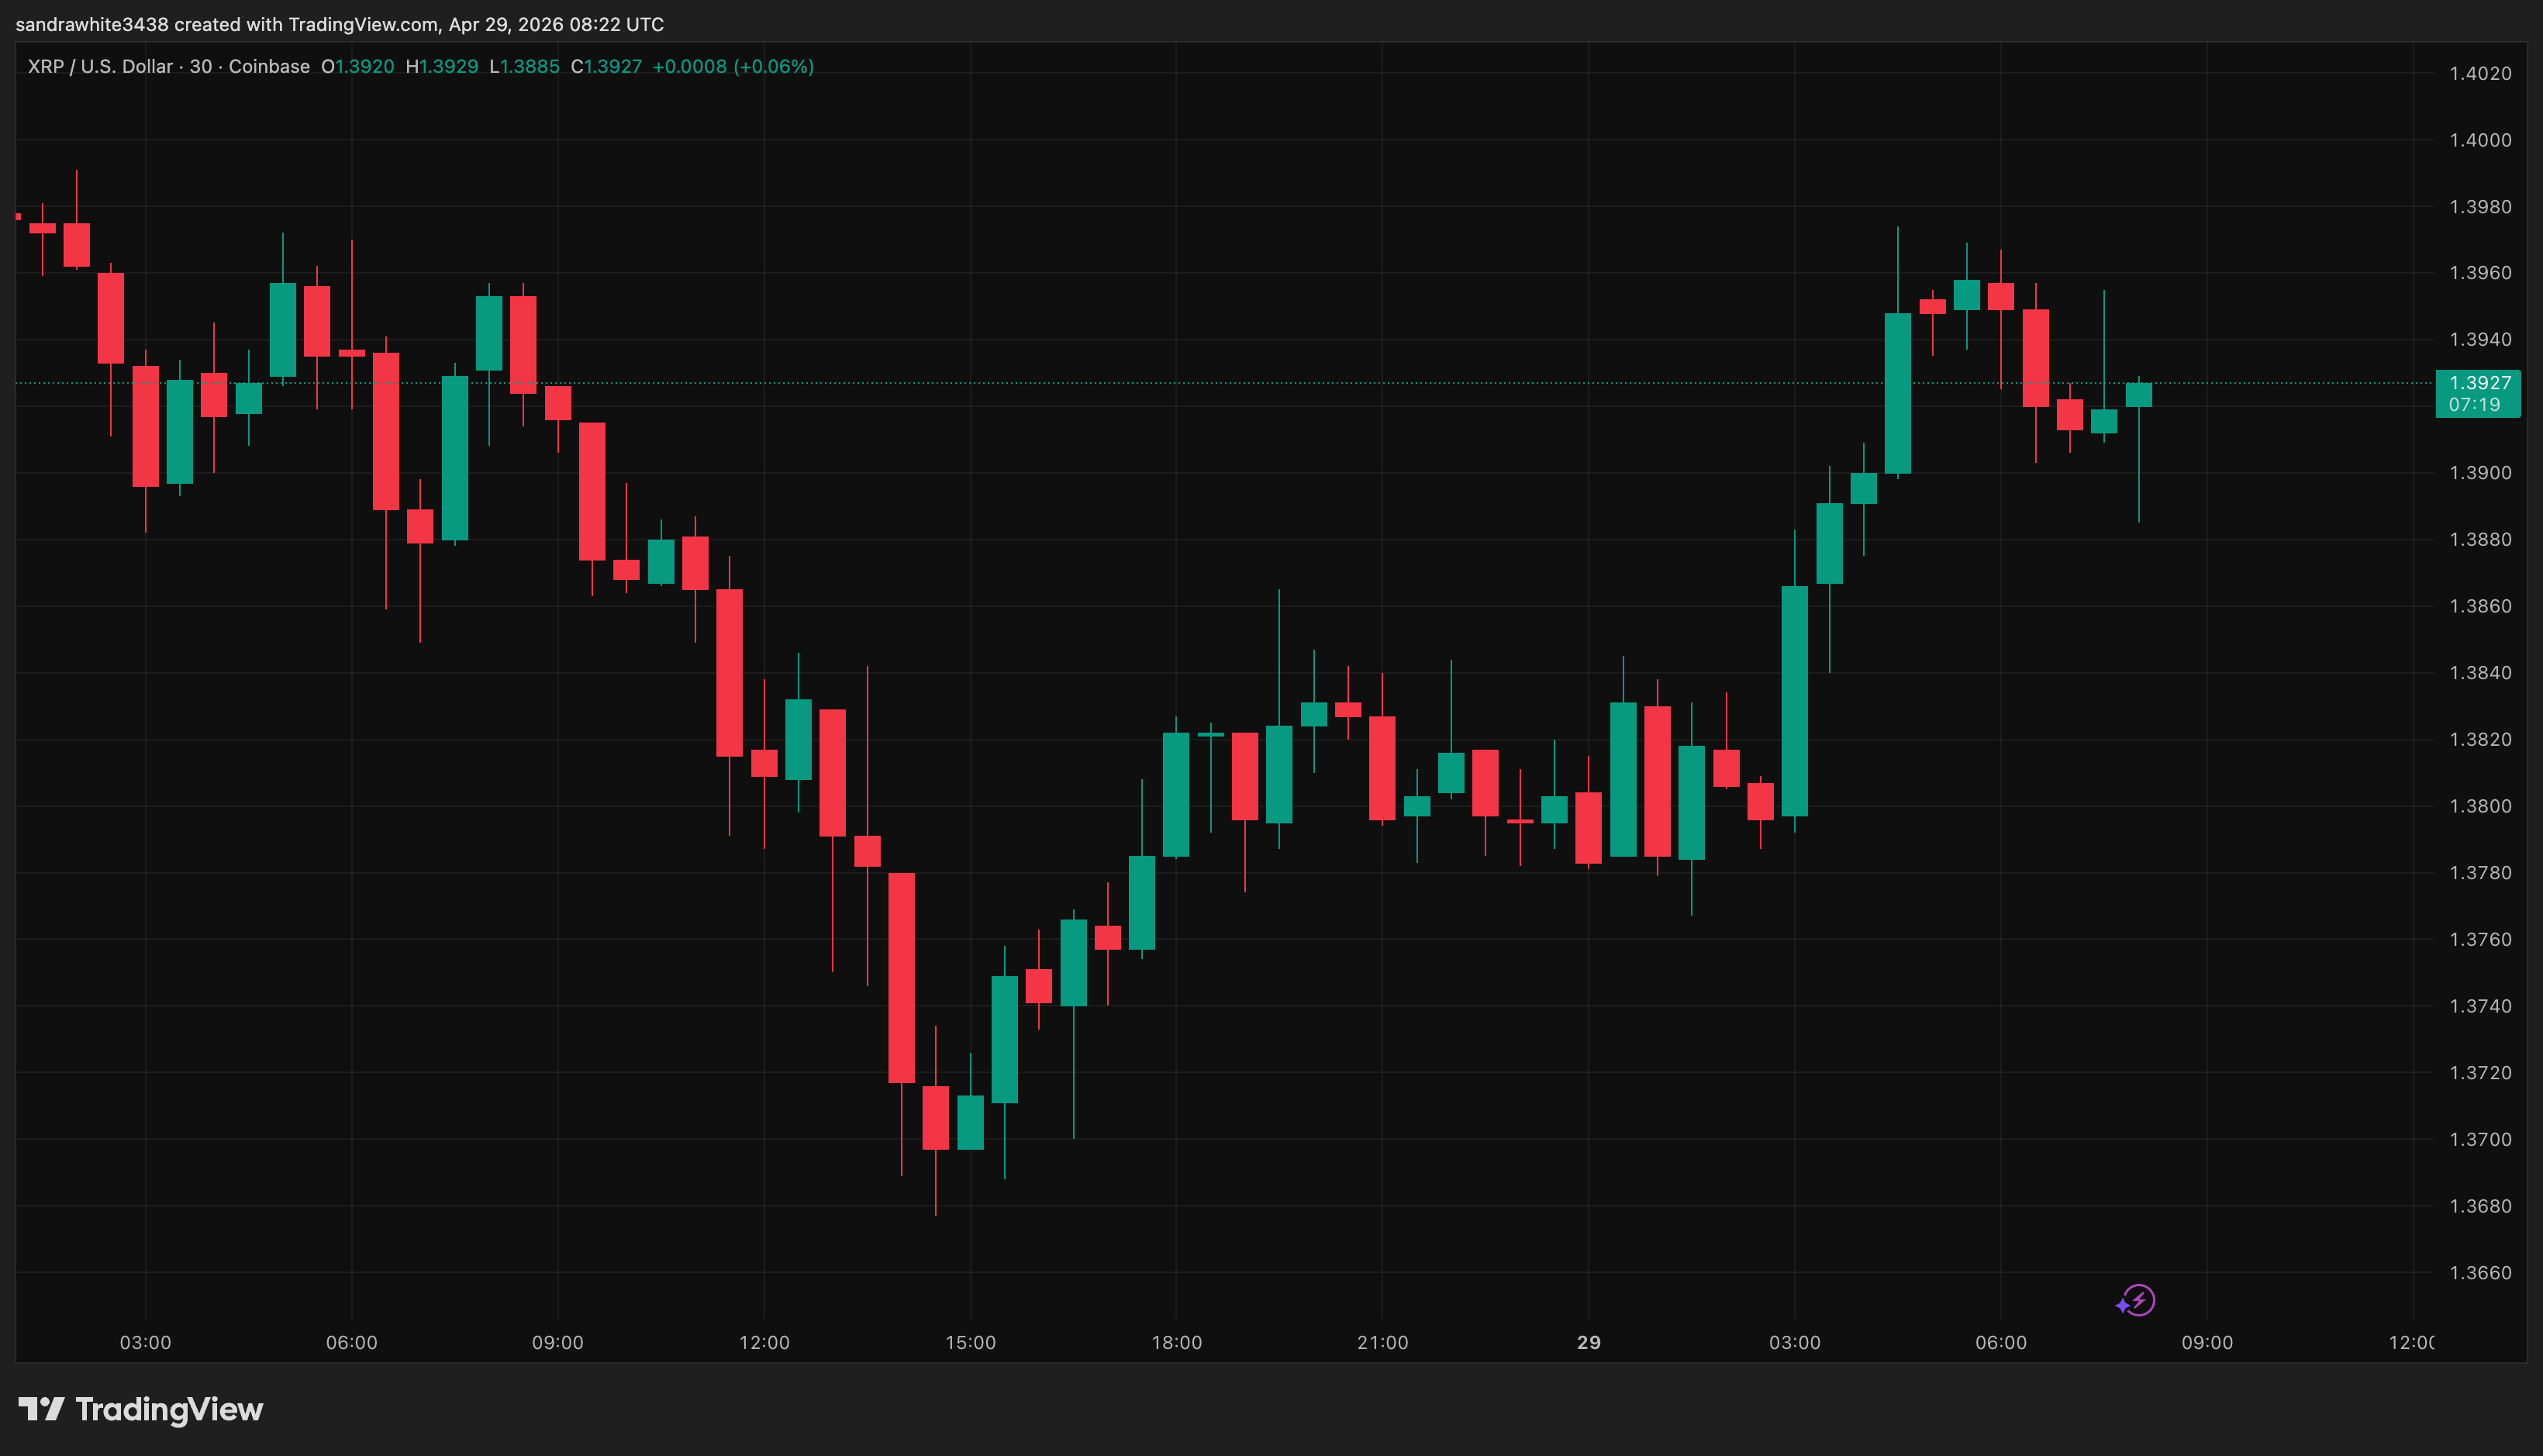Select the 15:00 time axis label
Viewport: 2543px width, 1456px height.
click(x=970, y=1343)
